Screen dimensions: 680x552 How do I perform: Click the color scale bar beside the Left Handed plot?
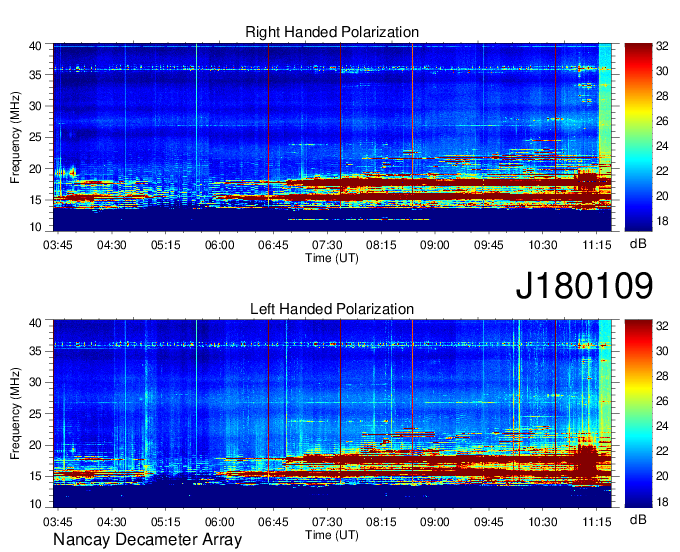(638, 413)
